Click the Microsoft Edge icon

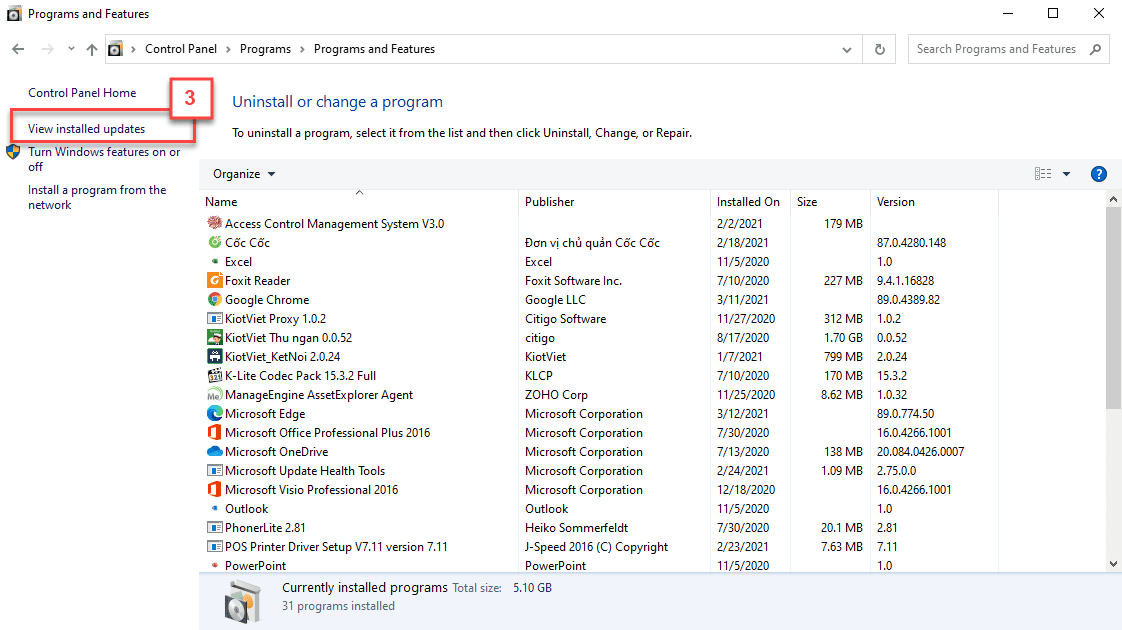(x=214, y=414)
